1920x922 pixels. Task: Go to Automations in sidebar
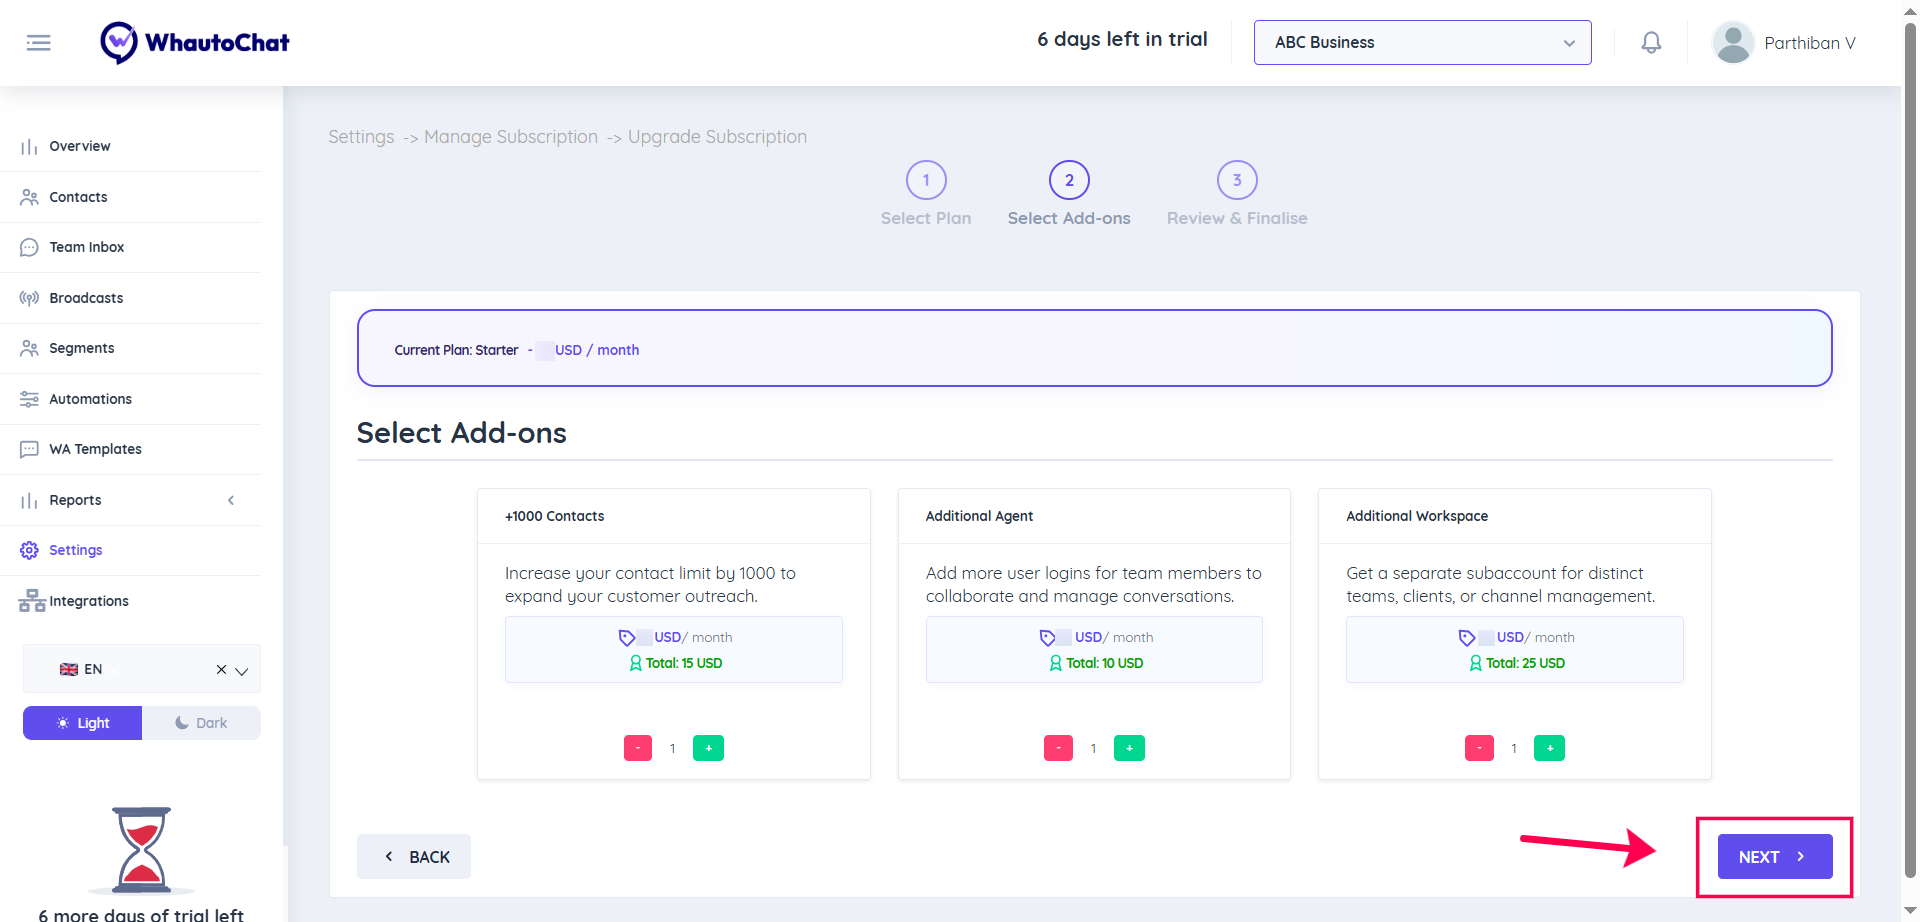[90, 399]
